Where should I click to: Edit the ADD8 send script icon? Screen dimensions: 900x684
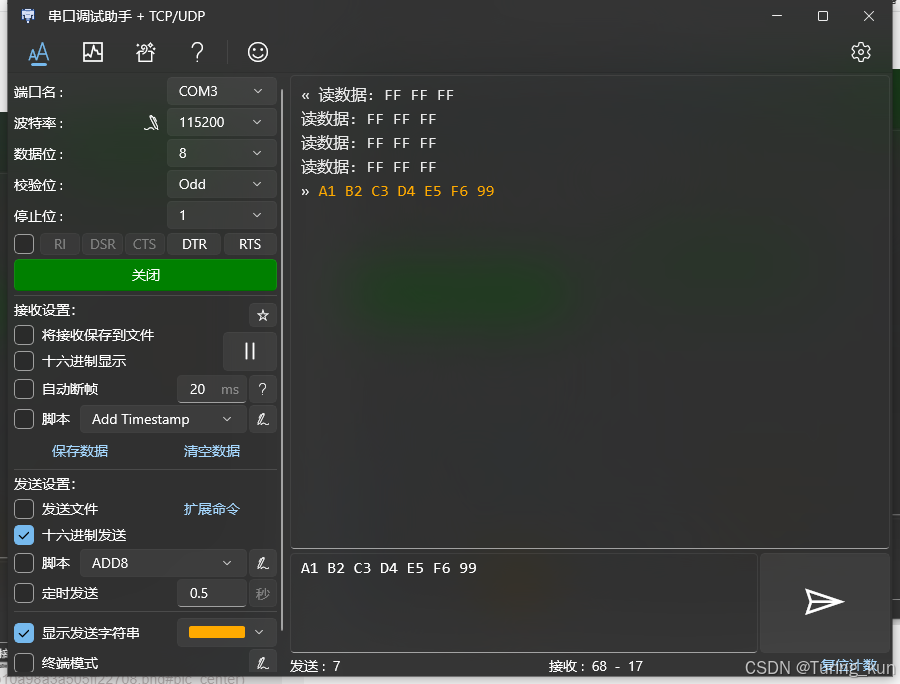(x=263, y=563)
